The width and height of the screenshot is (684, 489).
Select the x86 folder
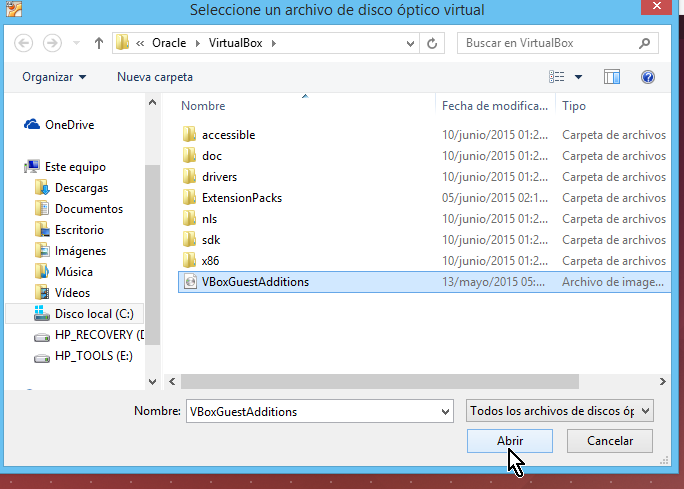[x=201, y=261]
